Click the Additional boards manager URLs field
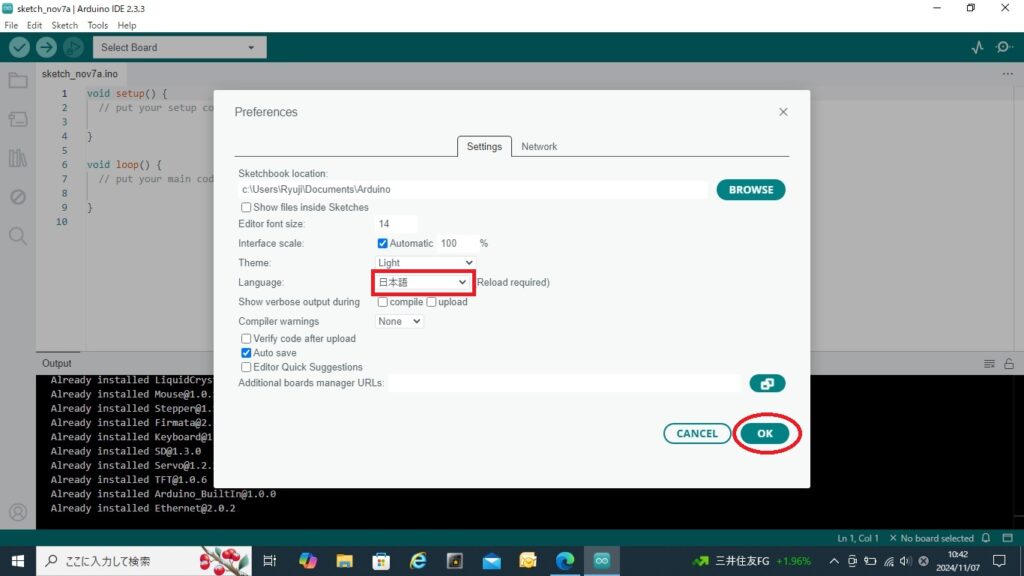The height and width of the screenshot is (576, 1024). 564,383
